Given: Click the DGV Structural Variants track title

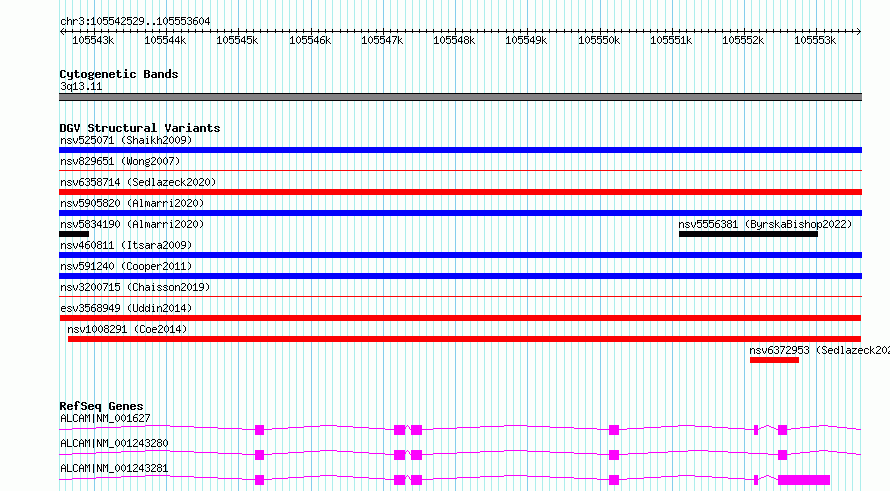Looking at the screenshot, I should click(140, 128).
